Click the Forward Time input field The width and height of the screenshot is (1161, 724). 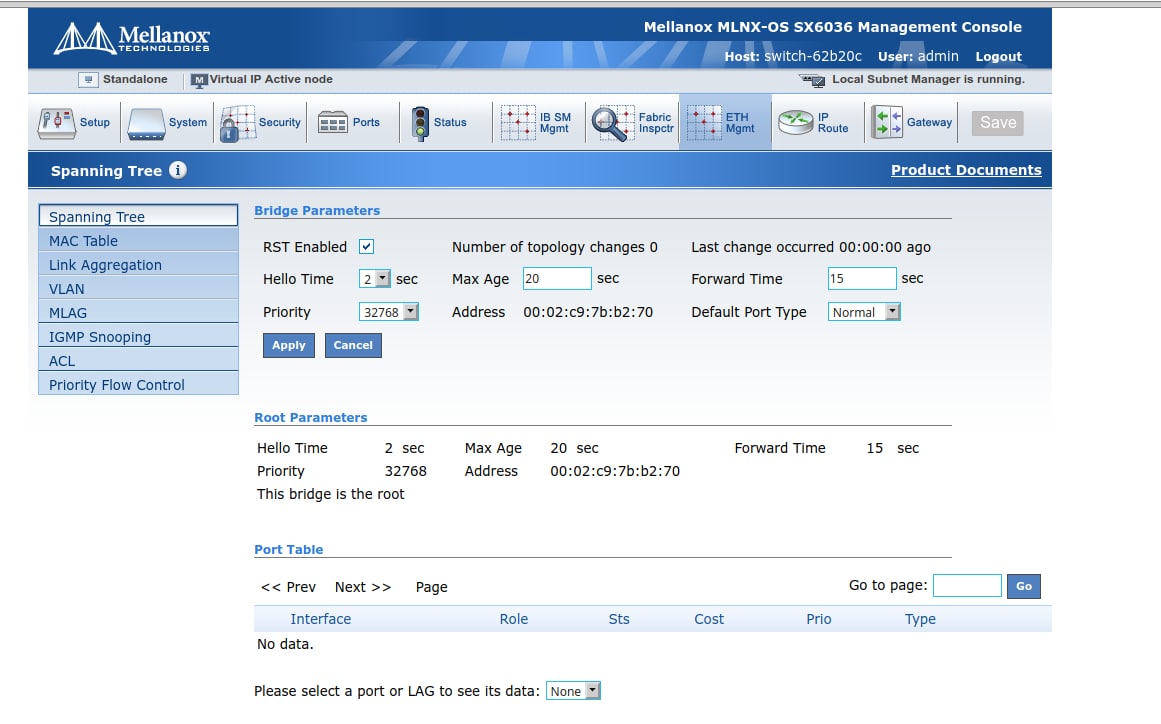[862, 278]
